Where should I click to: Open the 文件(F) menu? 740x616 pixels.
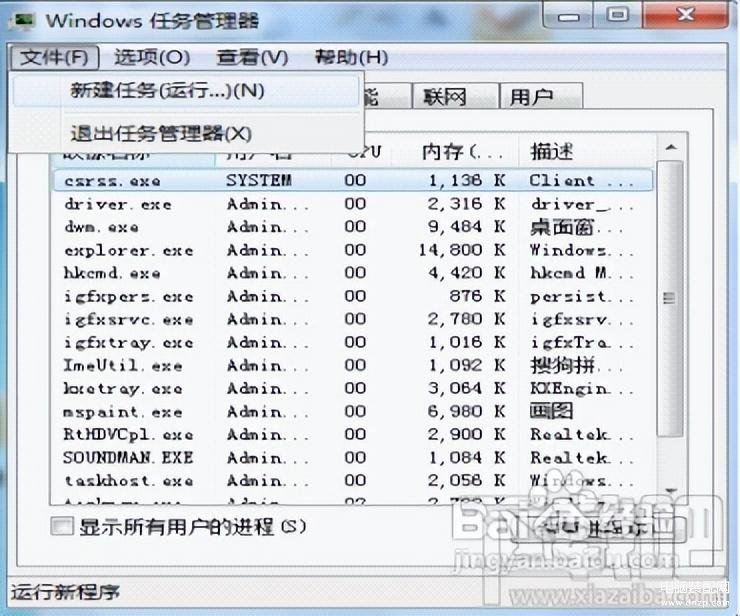[54, 58]
